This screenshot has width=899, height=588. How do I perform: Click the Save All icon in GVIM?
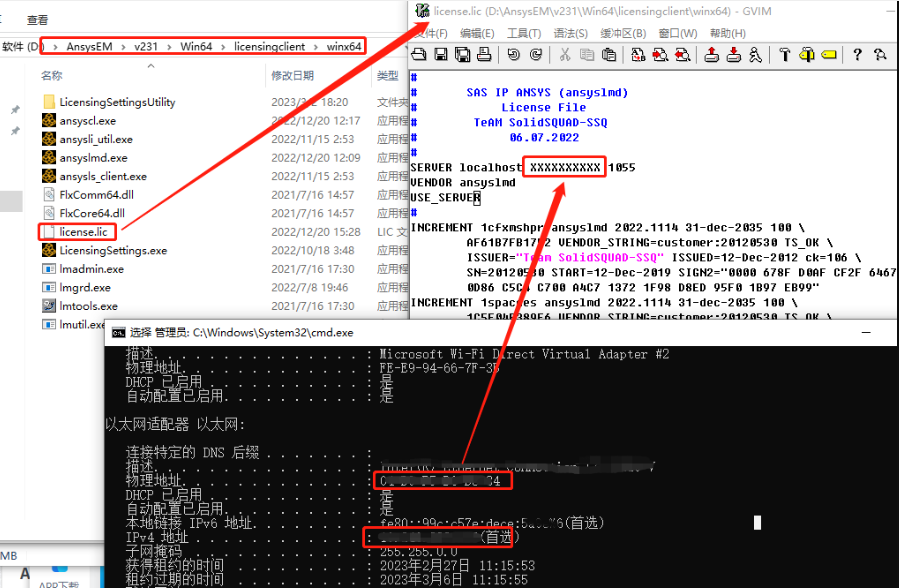point(462,54)
